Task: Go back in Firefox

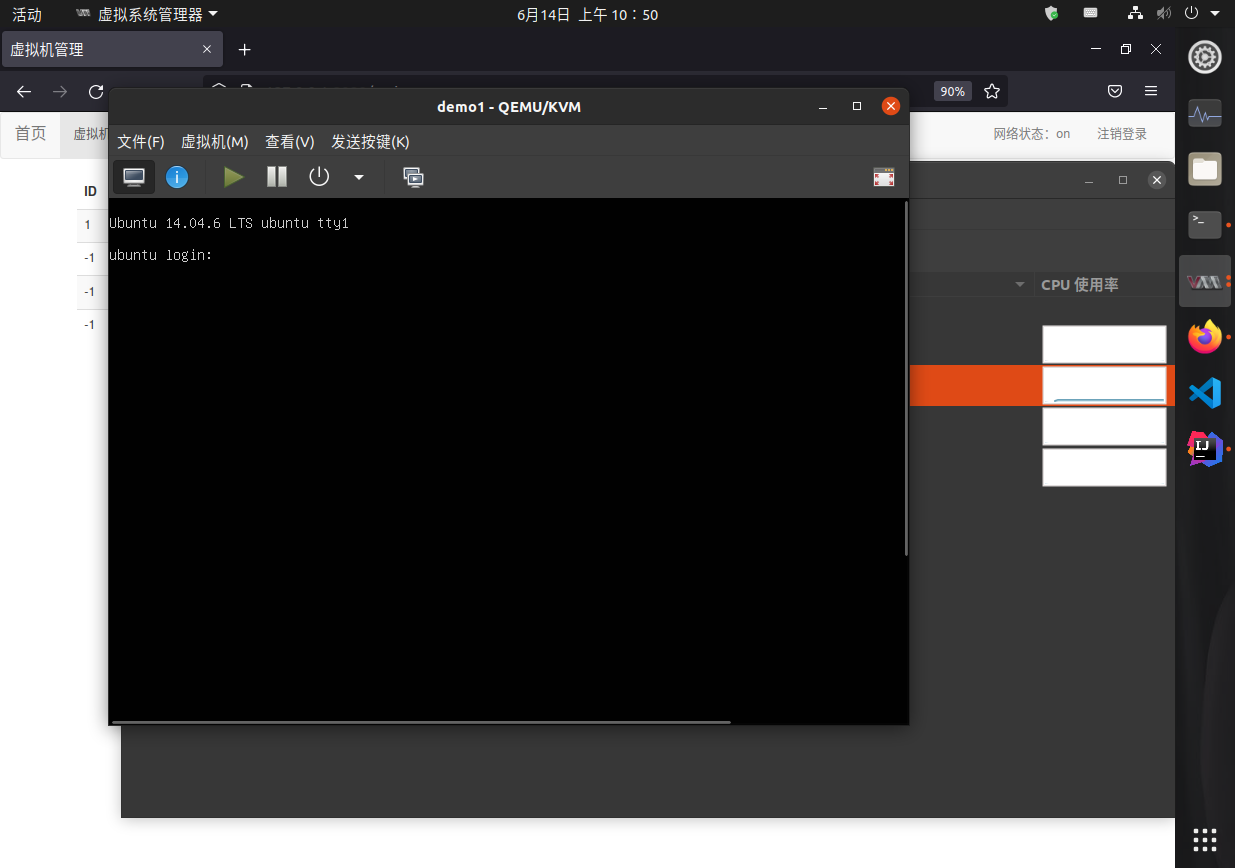Action: pyautogui.click(x=25, y=91)
